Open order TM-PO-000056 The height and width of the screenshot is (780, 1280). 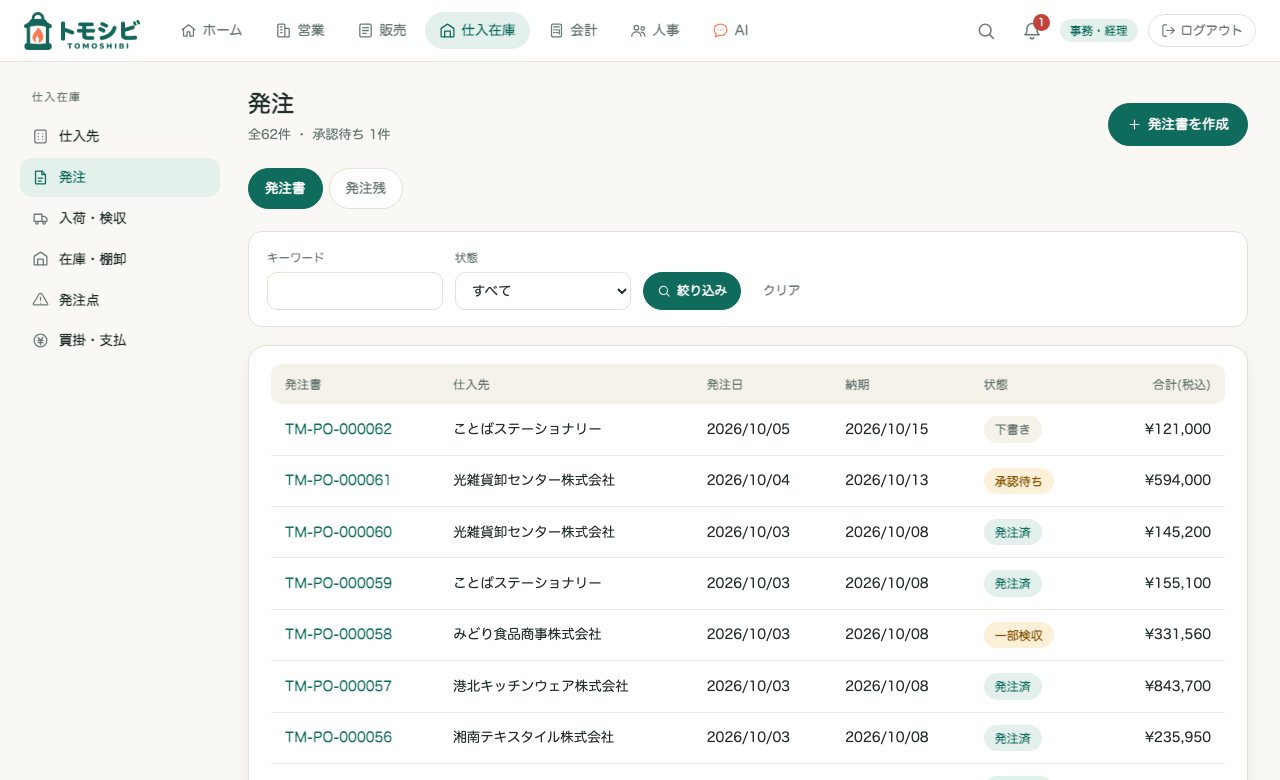click(x=338, y=737)
